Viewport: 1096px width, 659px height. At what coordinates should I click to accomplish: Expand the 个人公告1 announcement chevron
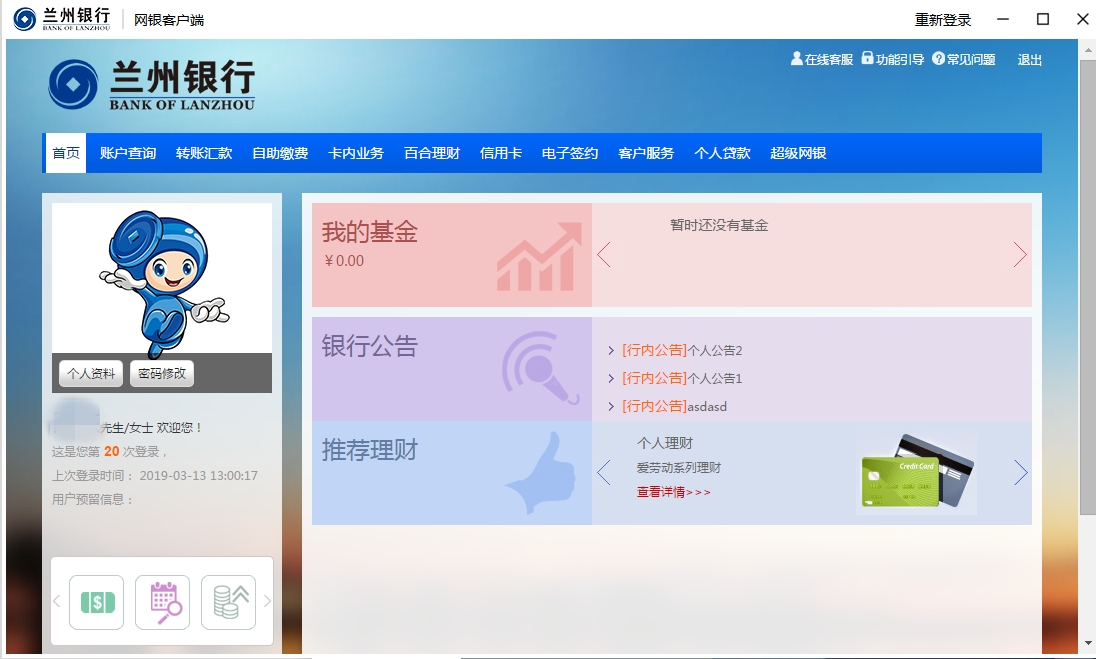click(x=611, y=378)
